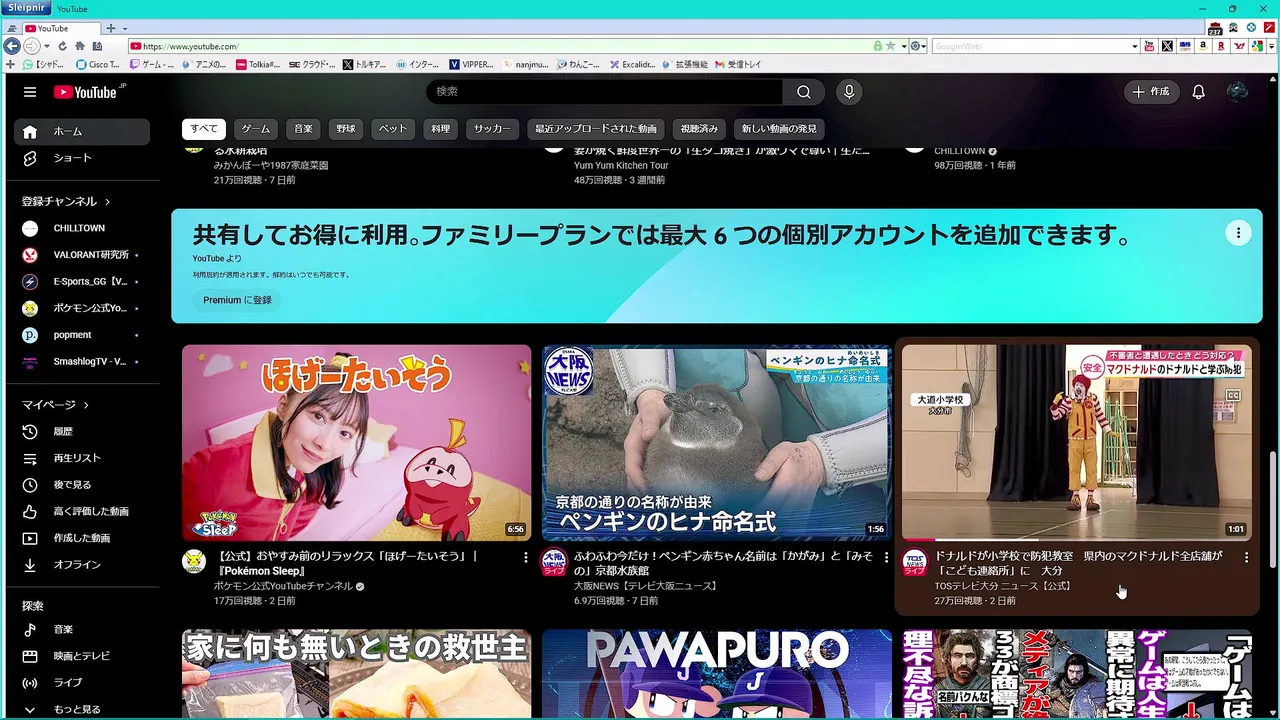Expand マイページ section chevron

(x=86, y=405)
